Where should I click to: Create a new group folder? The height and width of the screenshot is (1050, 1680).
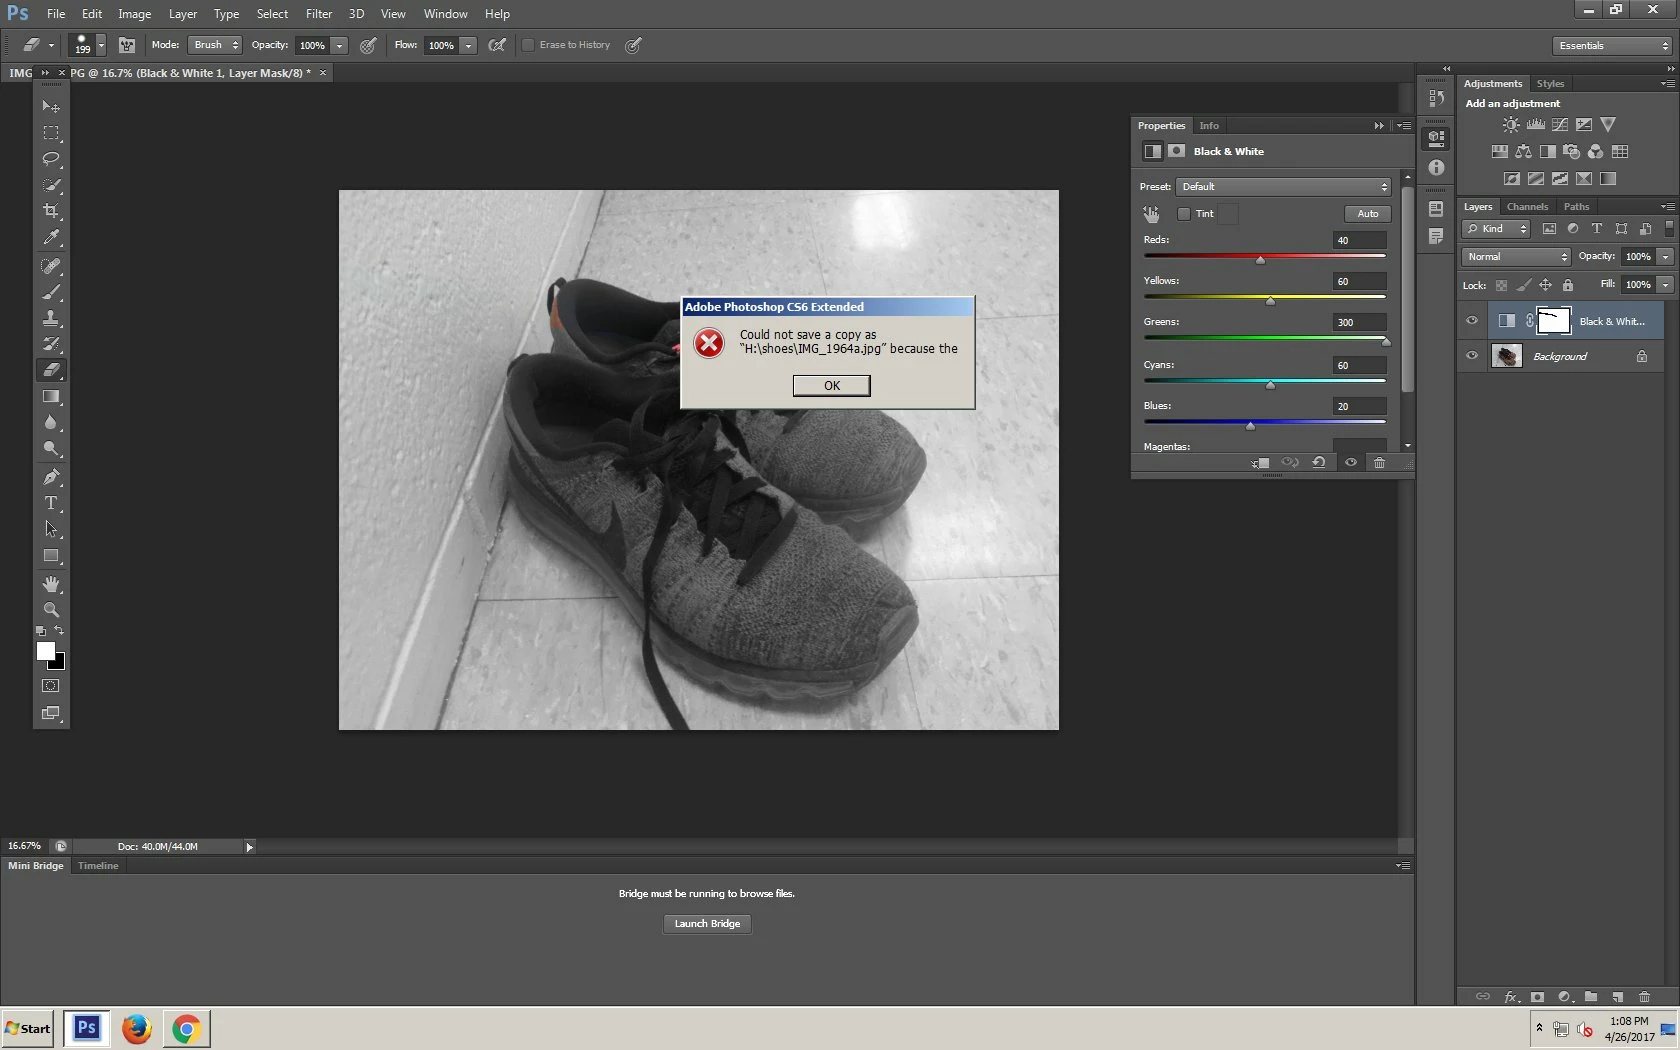(1591, 997)
